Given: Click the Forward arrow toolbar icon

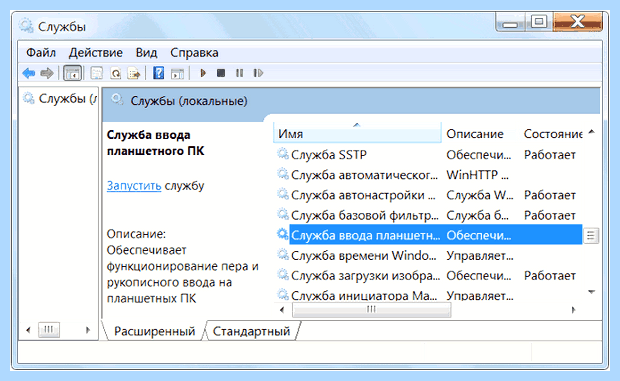Looking at the screenshot, I should tap(47, 73).
